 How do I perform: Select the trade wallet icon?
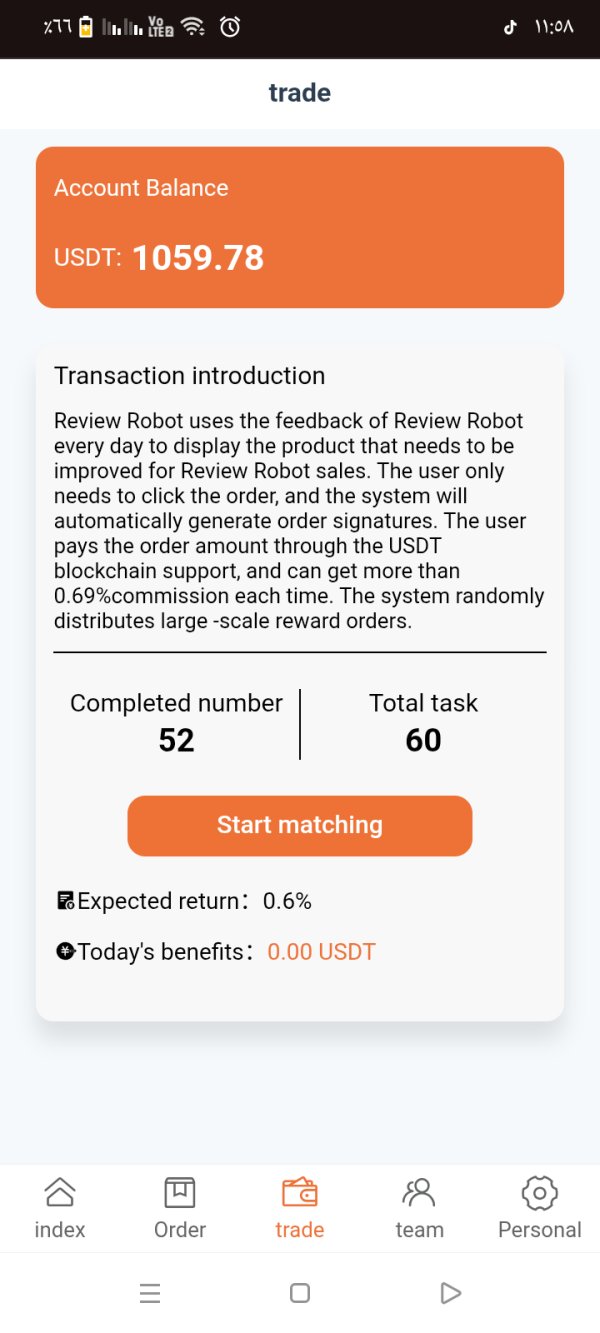point(300,1192)
